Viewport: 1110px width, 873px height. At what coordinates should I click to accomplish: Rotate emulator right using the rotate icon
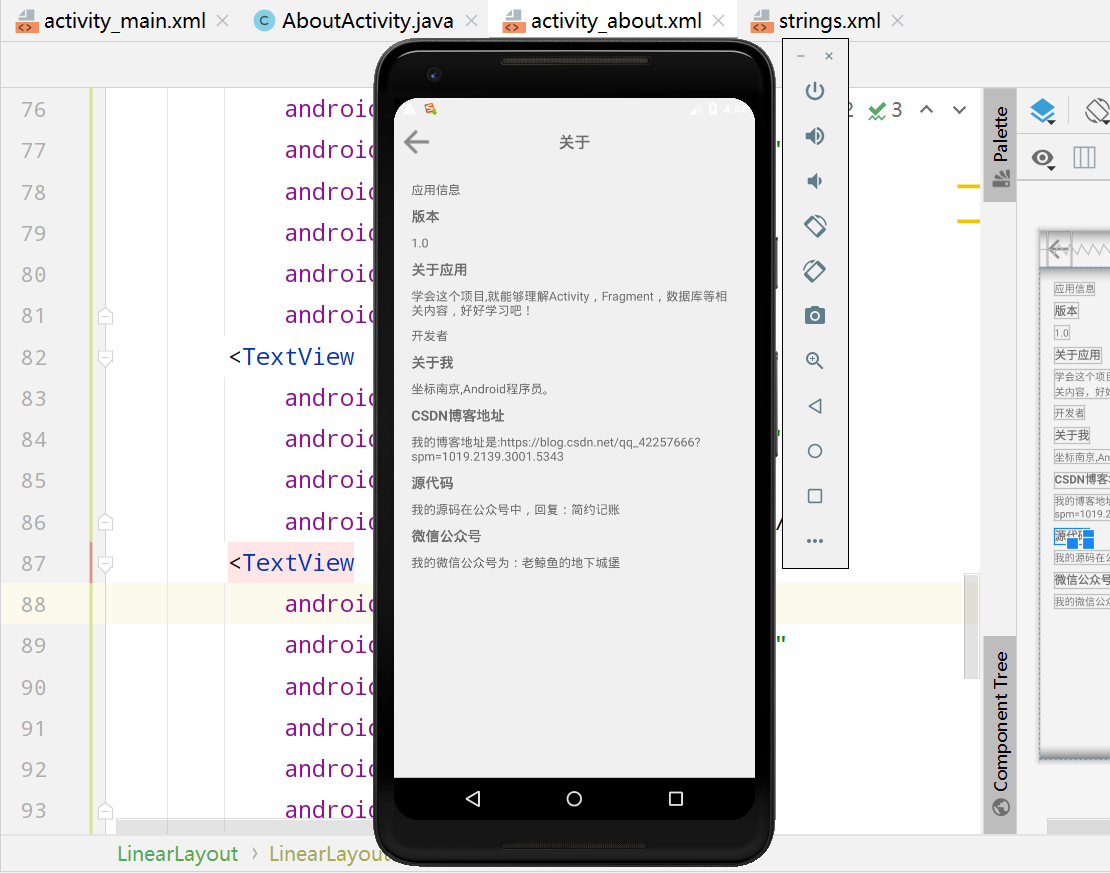click(815, 271)
